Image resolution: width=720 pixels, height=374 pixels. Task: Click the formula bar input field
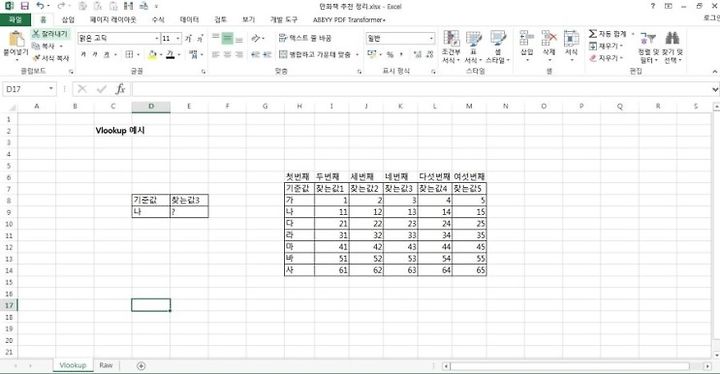coord(420,89)
